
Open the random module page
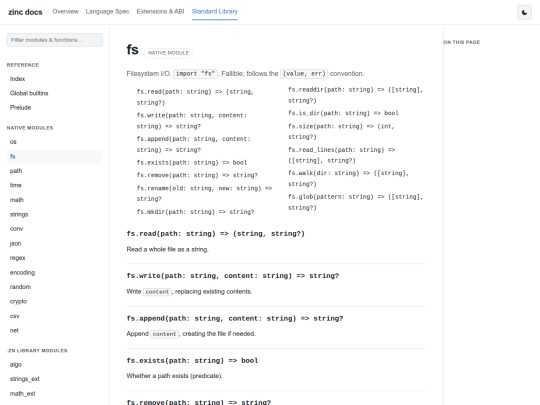click(54, 287)
